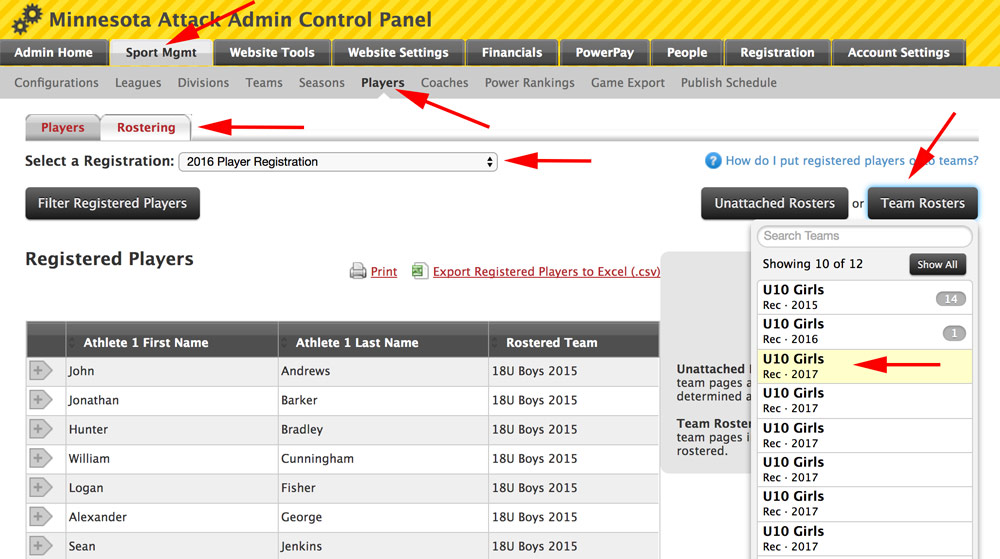
Task: Sort by Athlete 1 Last Name column
Action: click(x=383, y=342)
